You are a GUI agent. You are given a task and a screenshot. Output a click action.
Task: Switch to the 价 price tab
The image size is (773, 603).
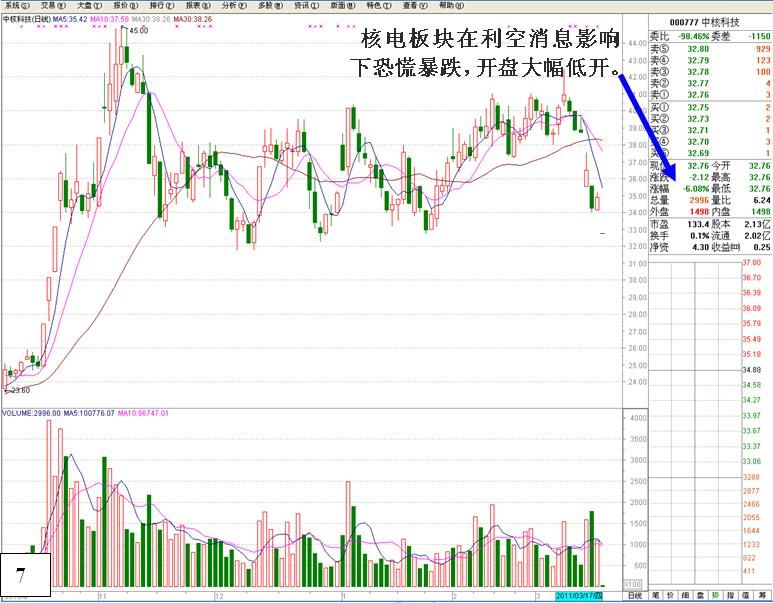tap(670, 596)
